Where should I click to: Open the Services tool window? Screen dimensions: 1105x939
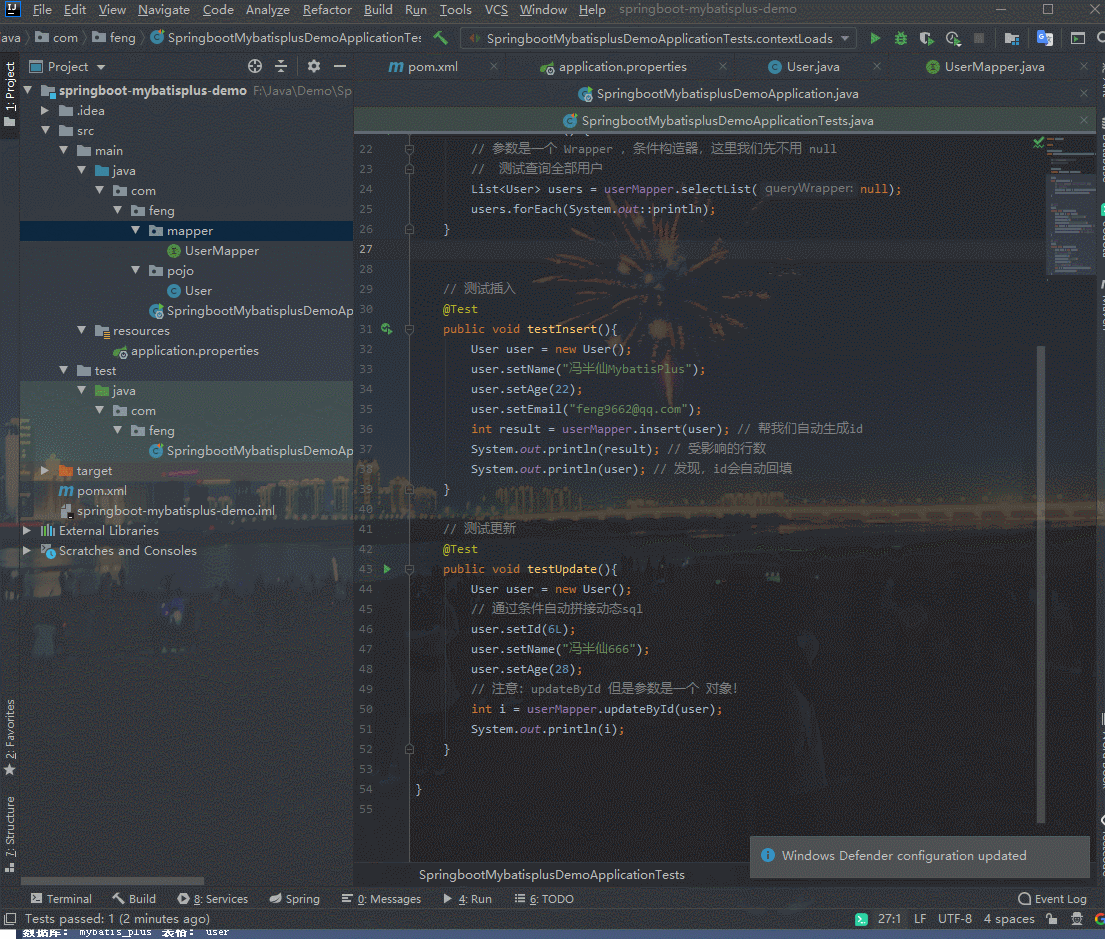pos(213,899)
